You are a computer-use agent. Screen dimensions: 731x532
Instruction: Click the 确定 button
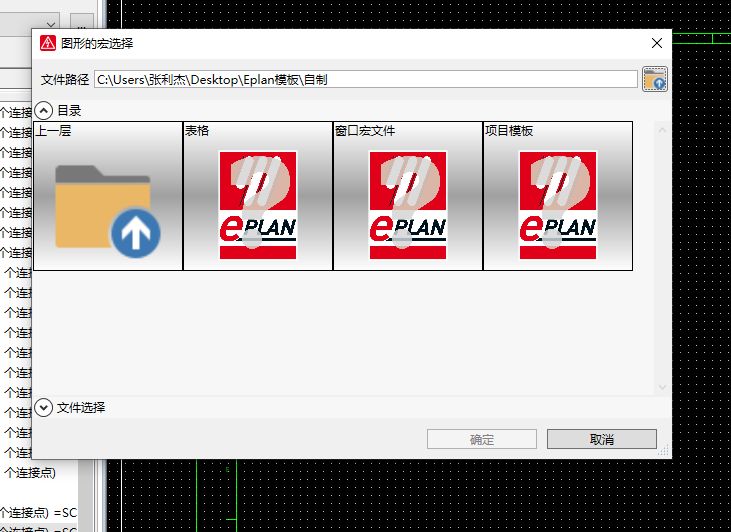click(x=482, y=439)
